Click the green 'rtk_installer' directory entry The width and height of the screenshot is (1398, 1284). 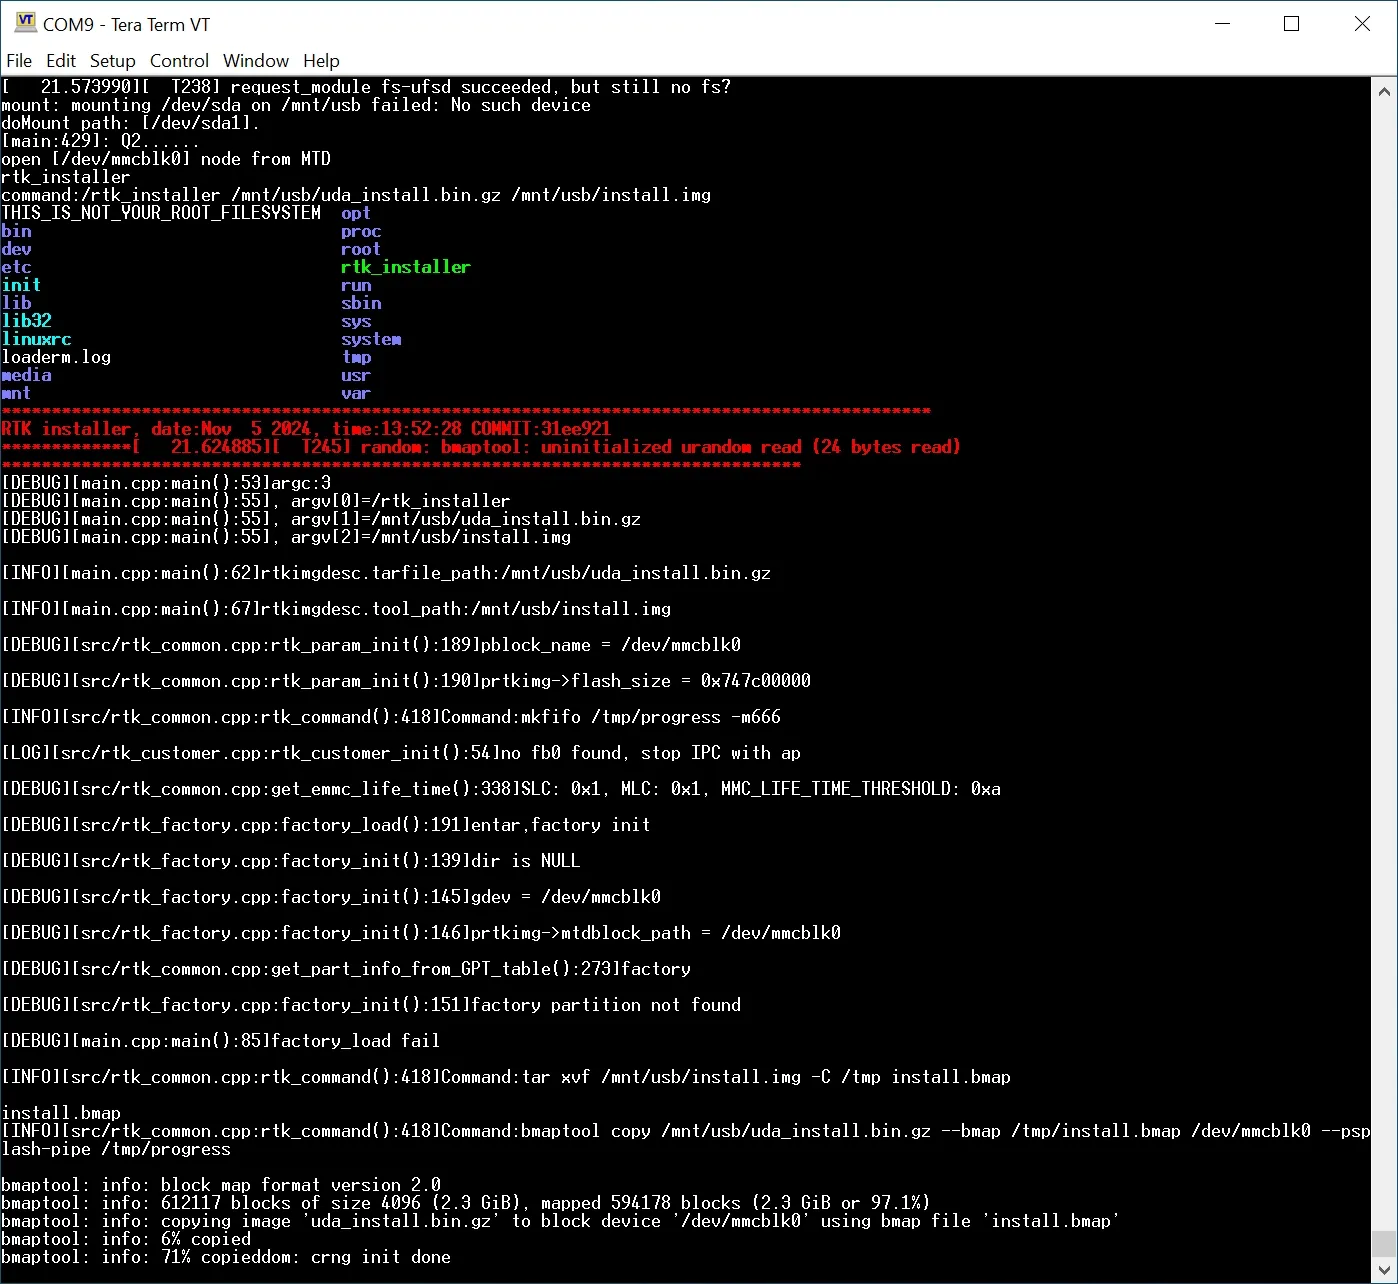pos(405,267)
